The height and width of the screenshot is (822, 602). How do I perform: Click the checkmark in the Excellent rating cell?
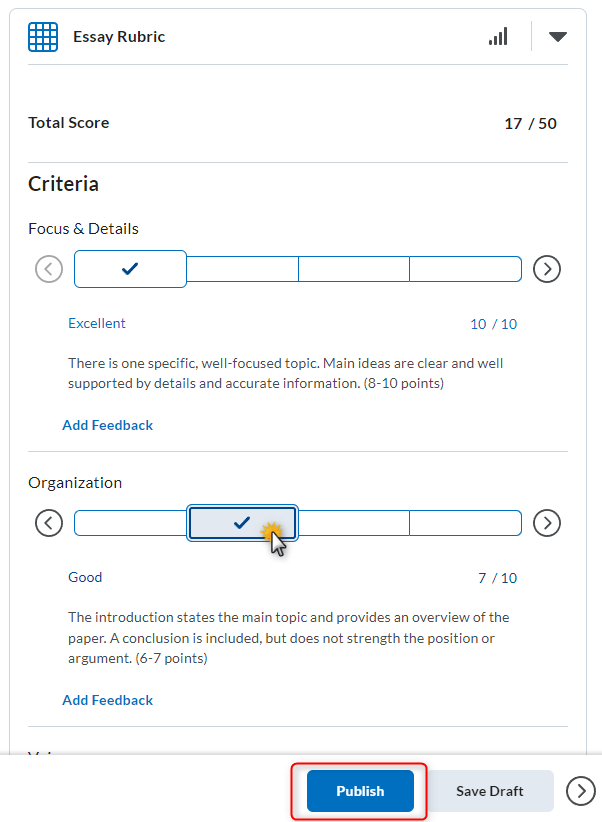point(129,268)
